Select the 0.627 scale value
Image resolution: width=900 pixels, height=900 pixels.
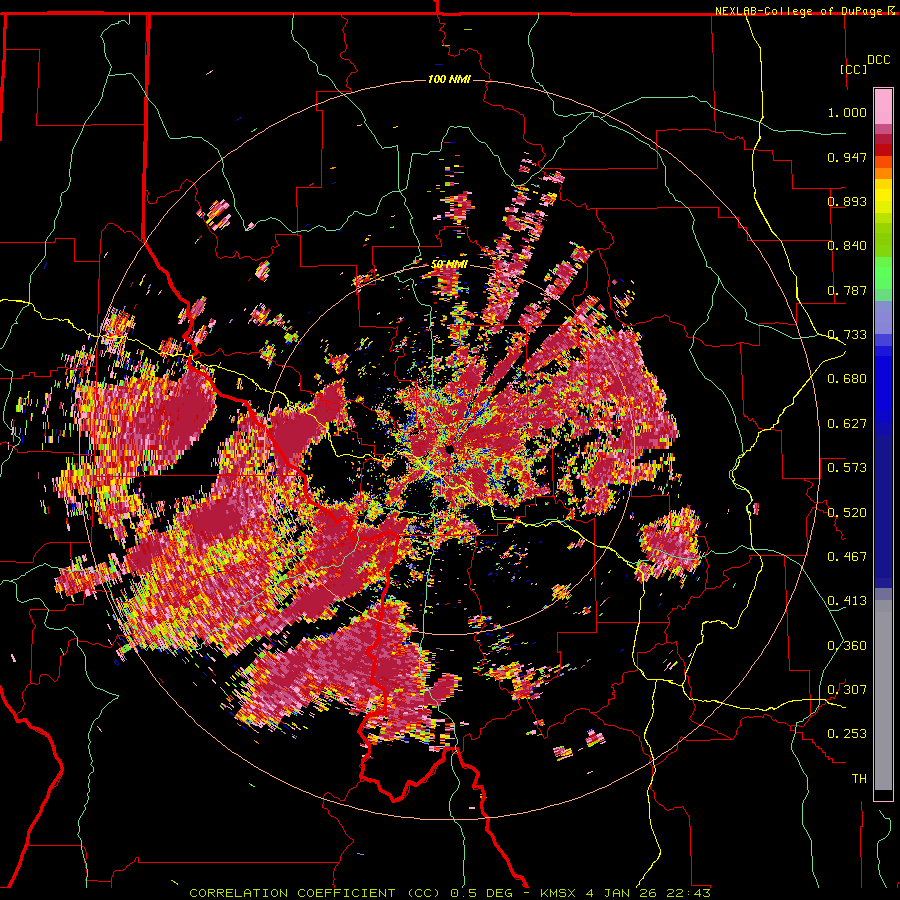[847, 424]
